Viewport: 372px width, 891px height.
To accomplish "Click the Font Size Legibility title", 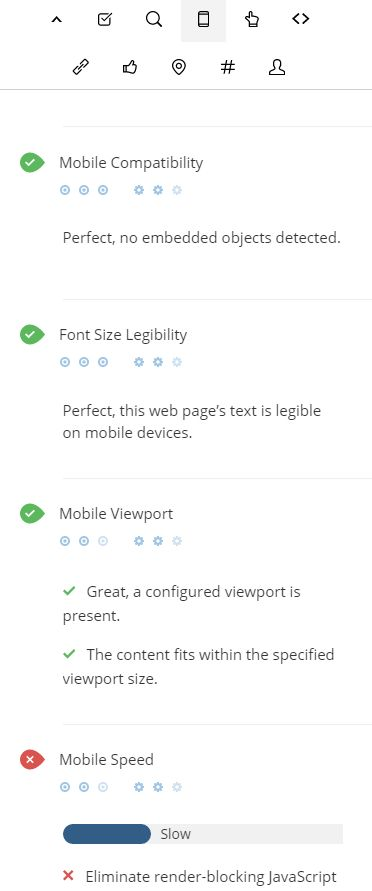I will [123, 335].
